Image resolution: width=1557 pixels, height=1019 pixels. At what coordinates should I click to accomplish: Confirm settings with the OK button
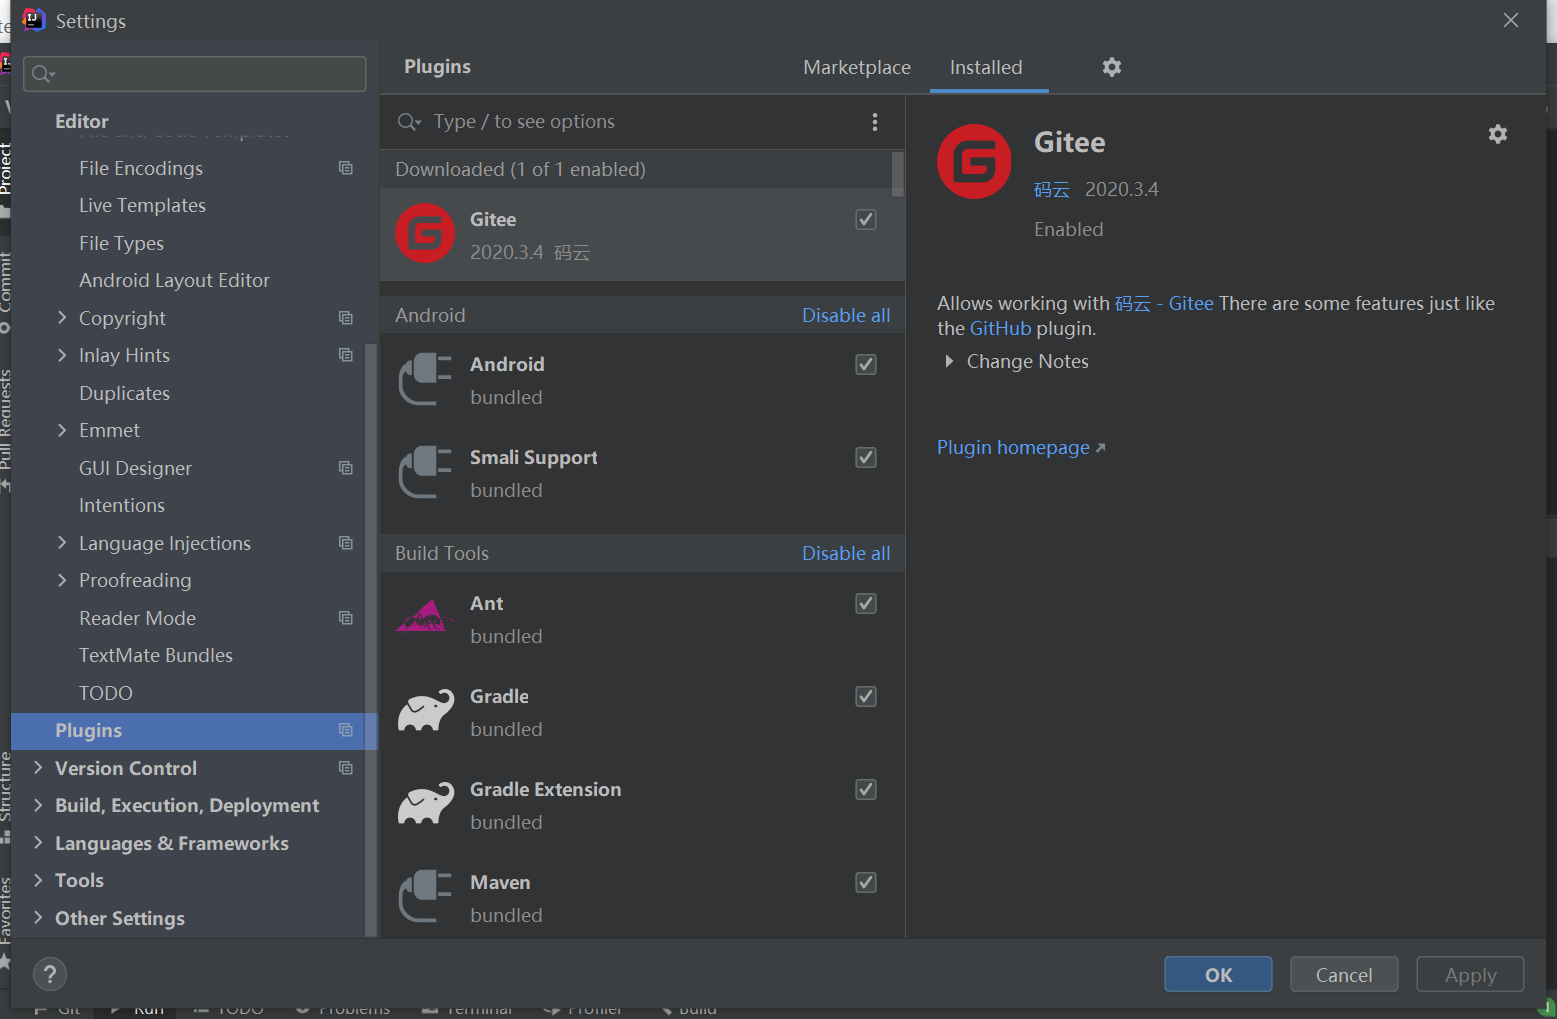[x=1218, y=974]
